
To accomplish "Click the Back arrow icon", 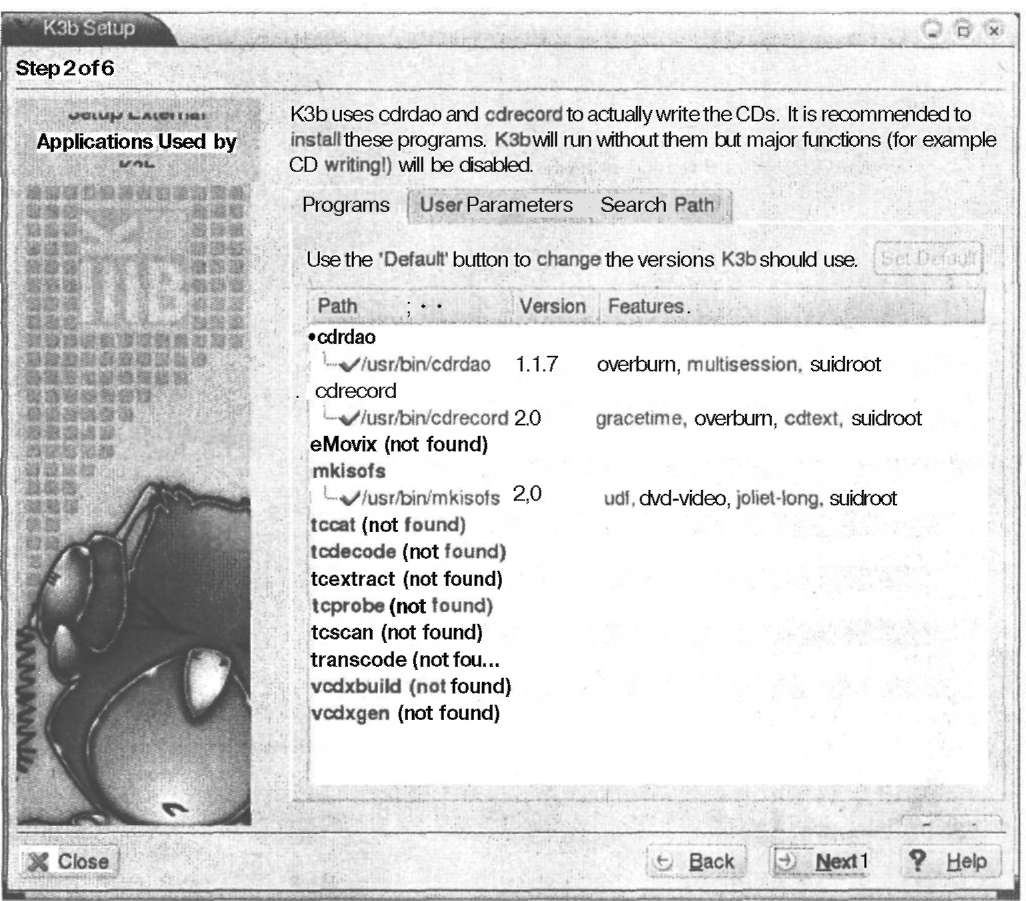I will [x=663, y=862].
